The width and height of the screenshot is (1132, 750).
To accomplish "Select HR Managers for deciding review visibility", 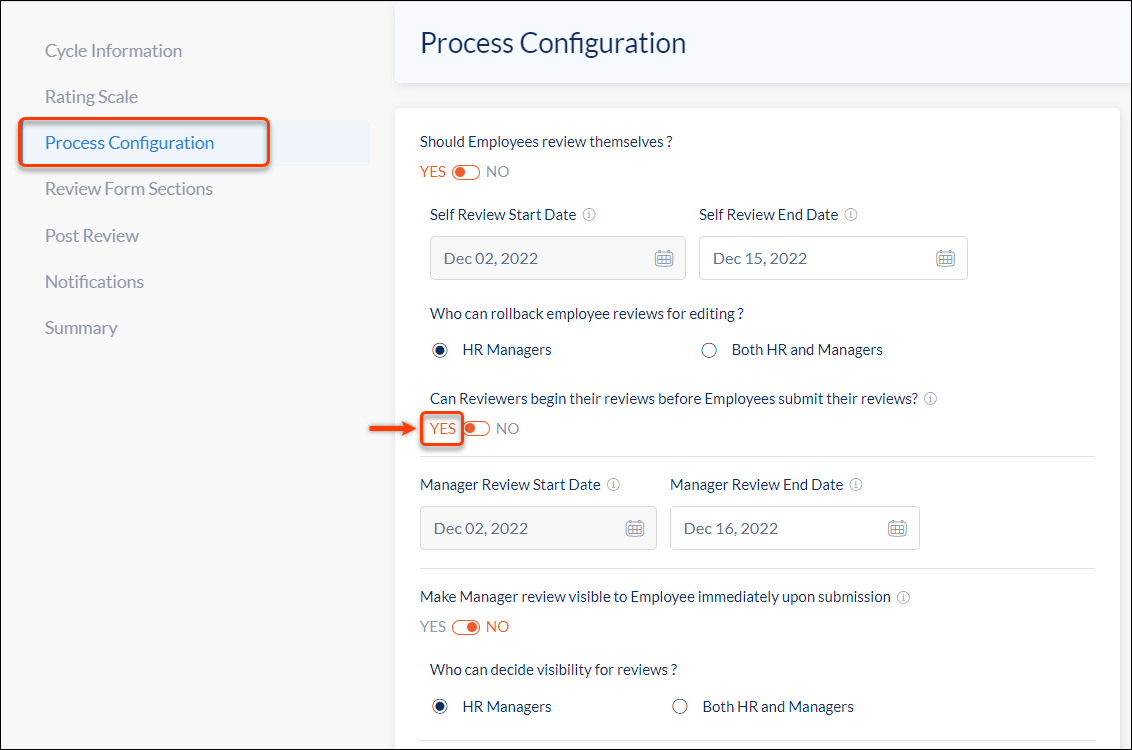I will (x=440, y=707).
